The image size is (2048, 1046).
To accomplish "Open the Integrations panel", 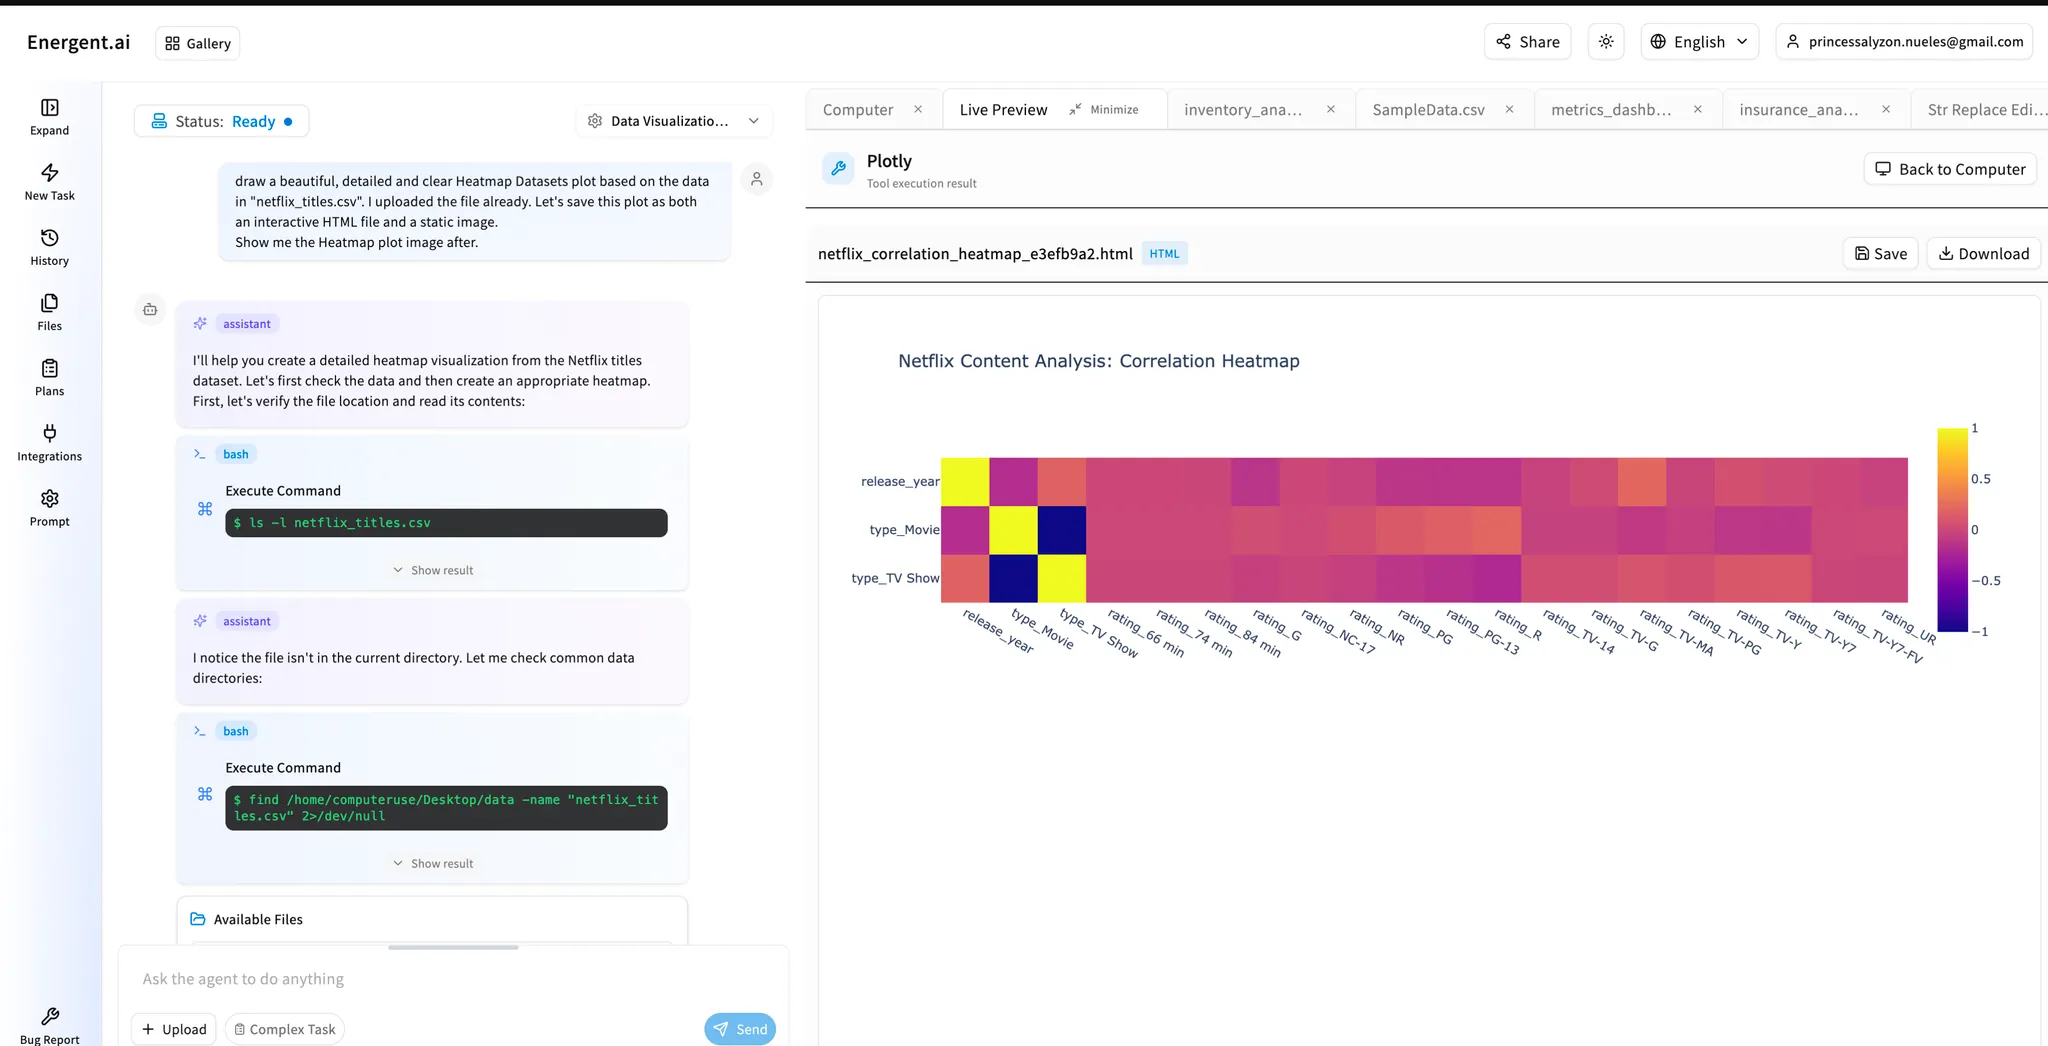I will click(x=49, y=442).
